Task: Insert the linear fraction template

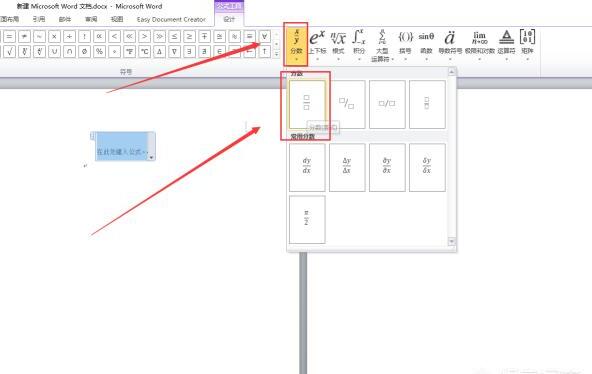Action: [x=387, y=105]
